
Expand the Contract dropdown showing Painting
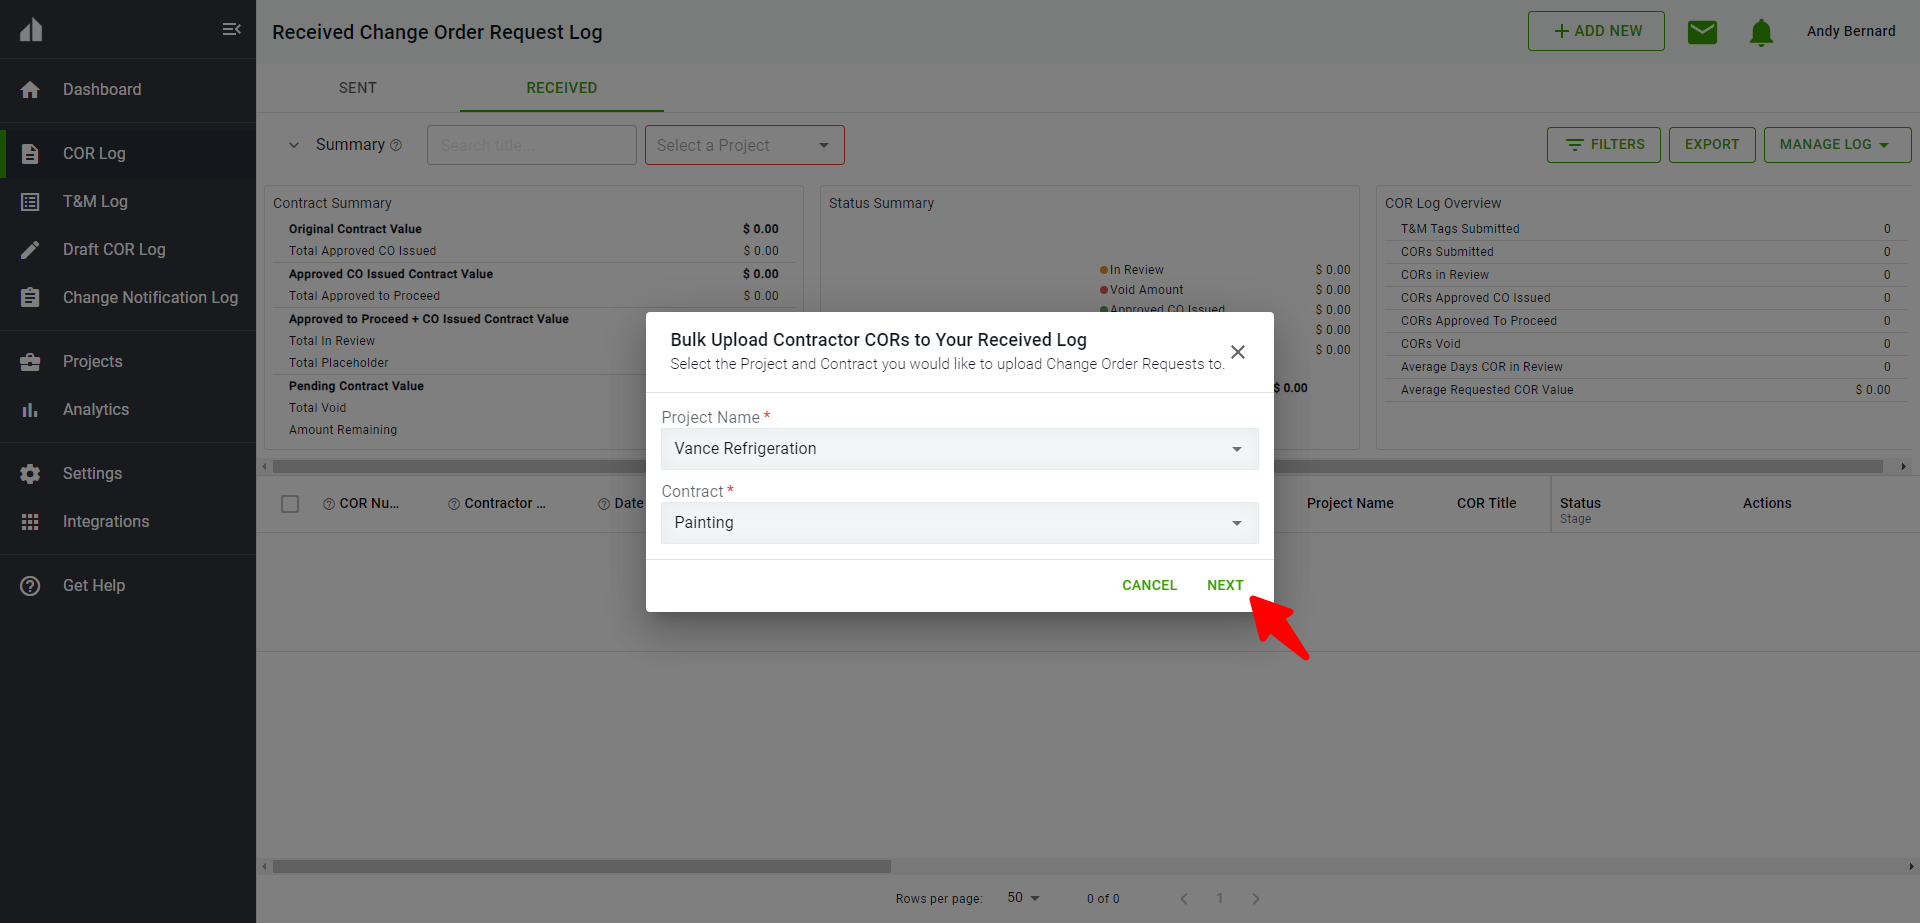pyautogui.click(x=959, y=523)
